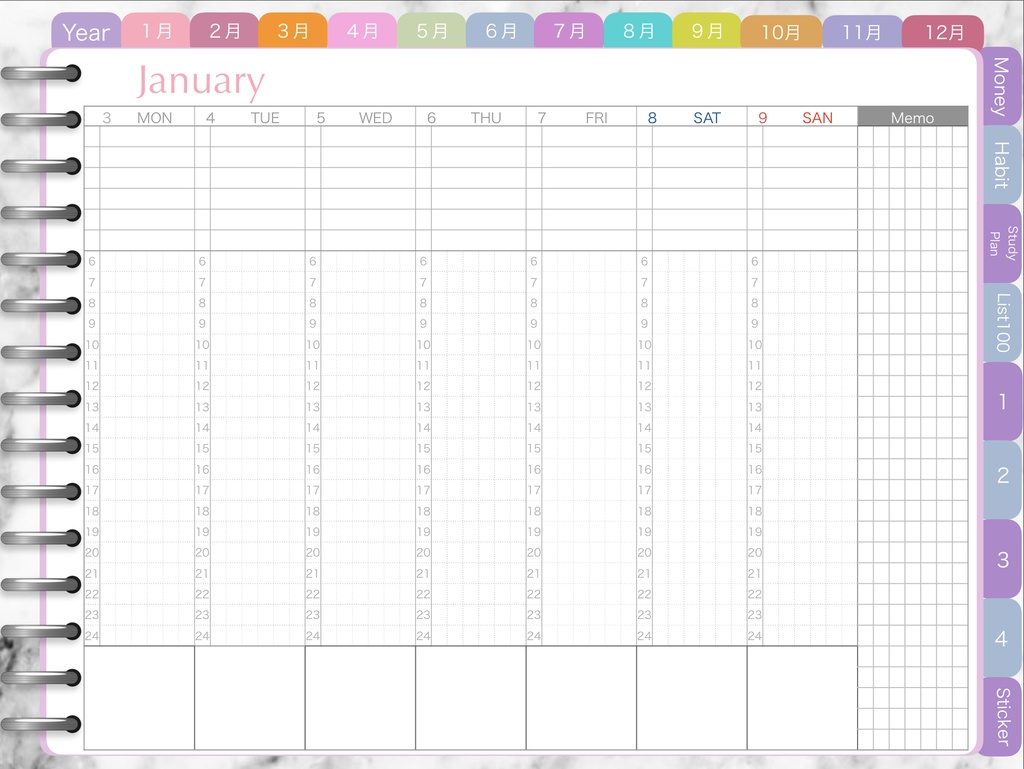This screenshot has height=769, width=1024.
Task: Select the 8 SAT day header
Action: pos(691,118)
